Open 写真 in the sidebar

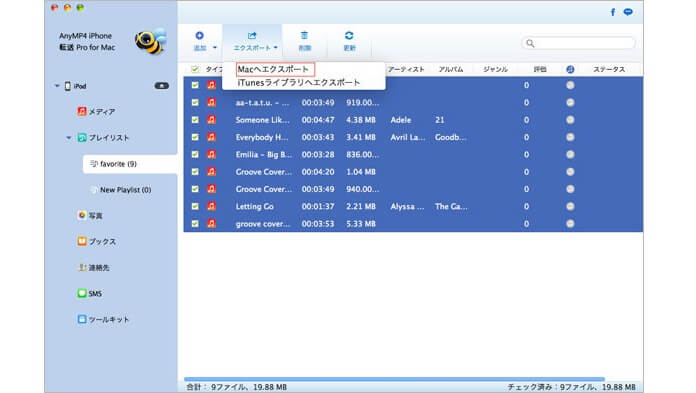(90, 216)
